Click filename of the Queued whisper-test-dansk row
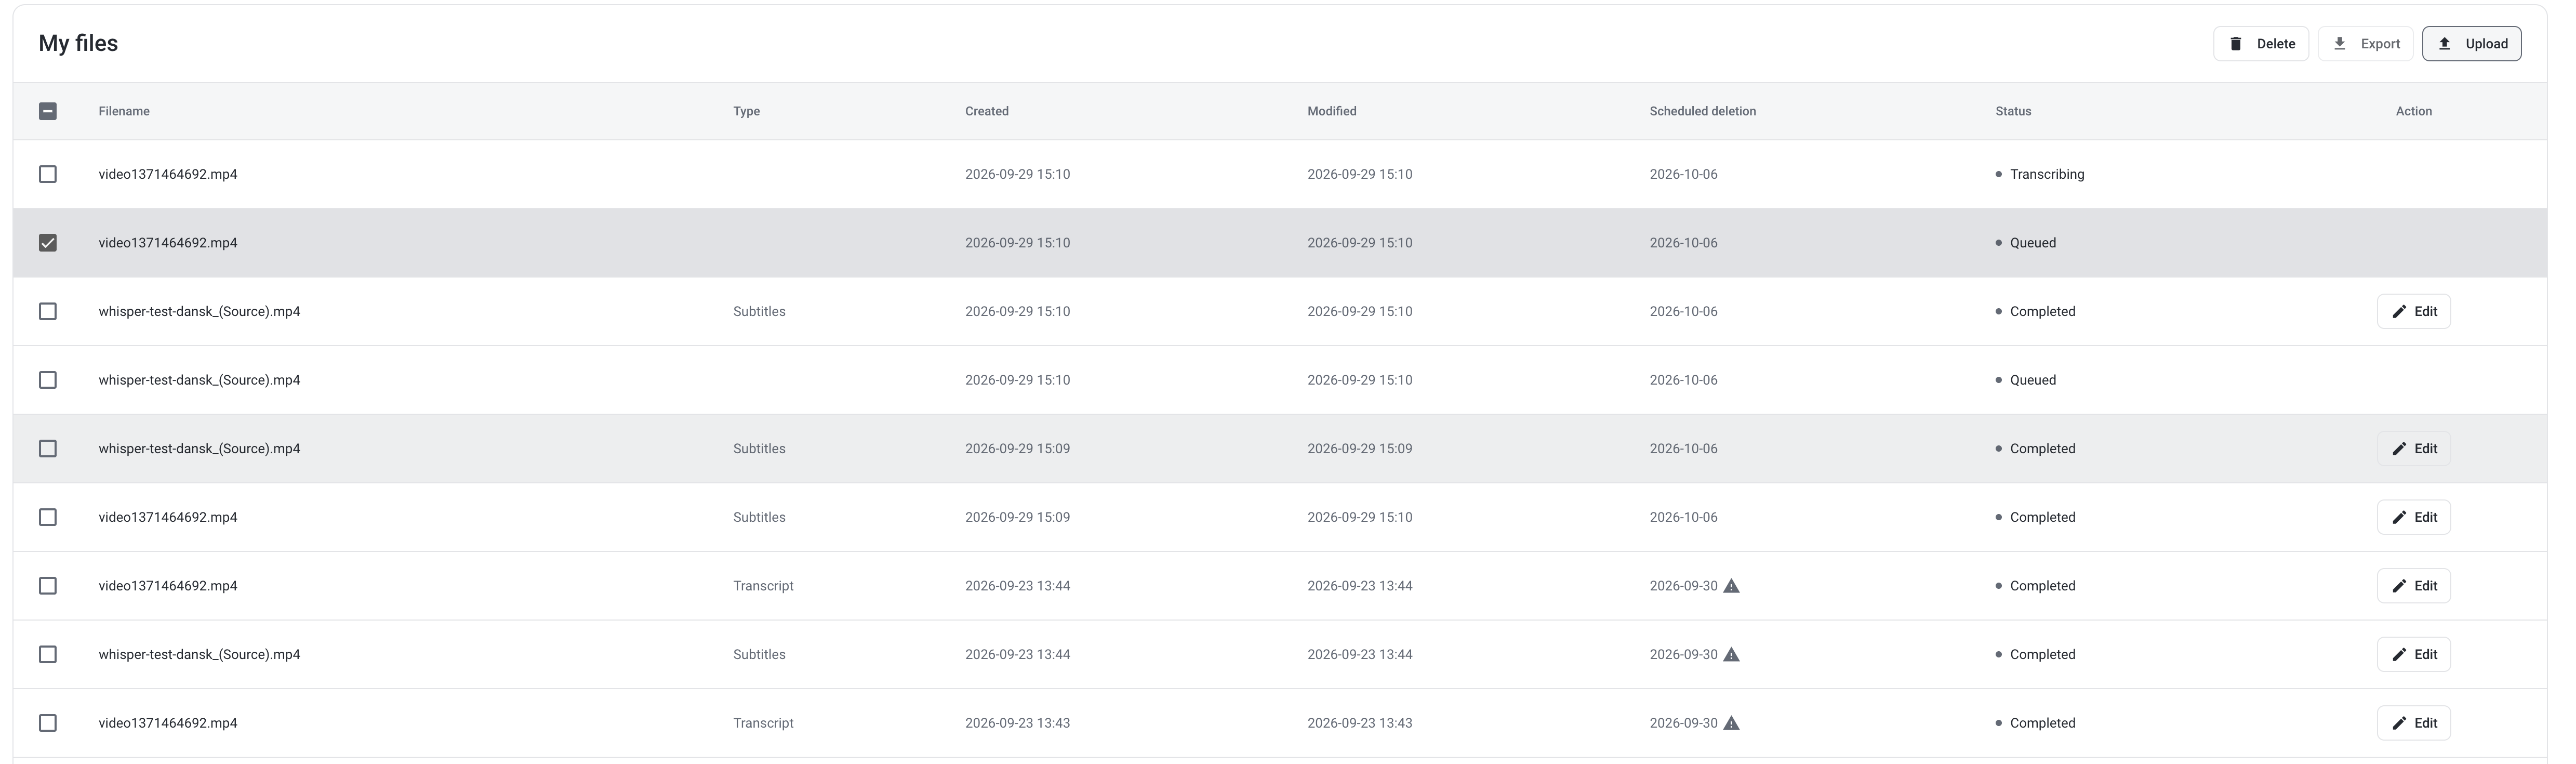2576x764 pixels. tap(199, 380)
